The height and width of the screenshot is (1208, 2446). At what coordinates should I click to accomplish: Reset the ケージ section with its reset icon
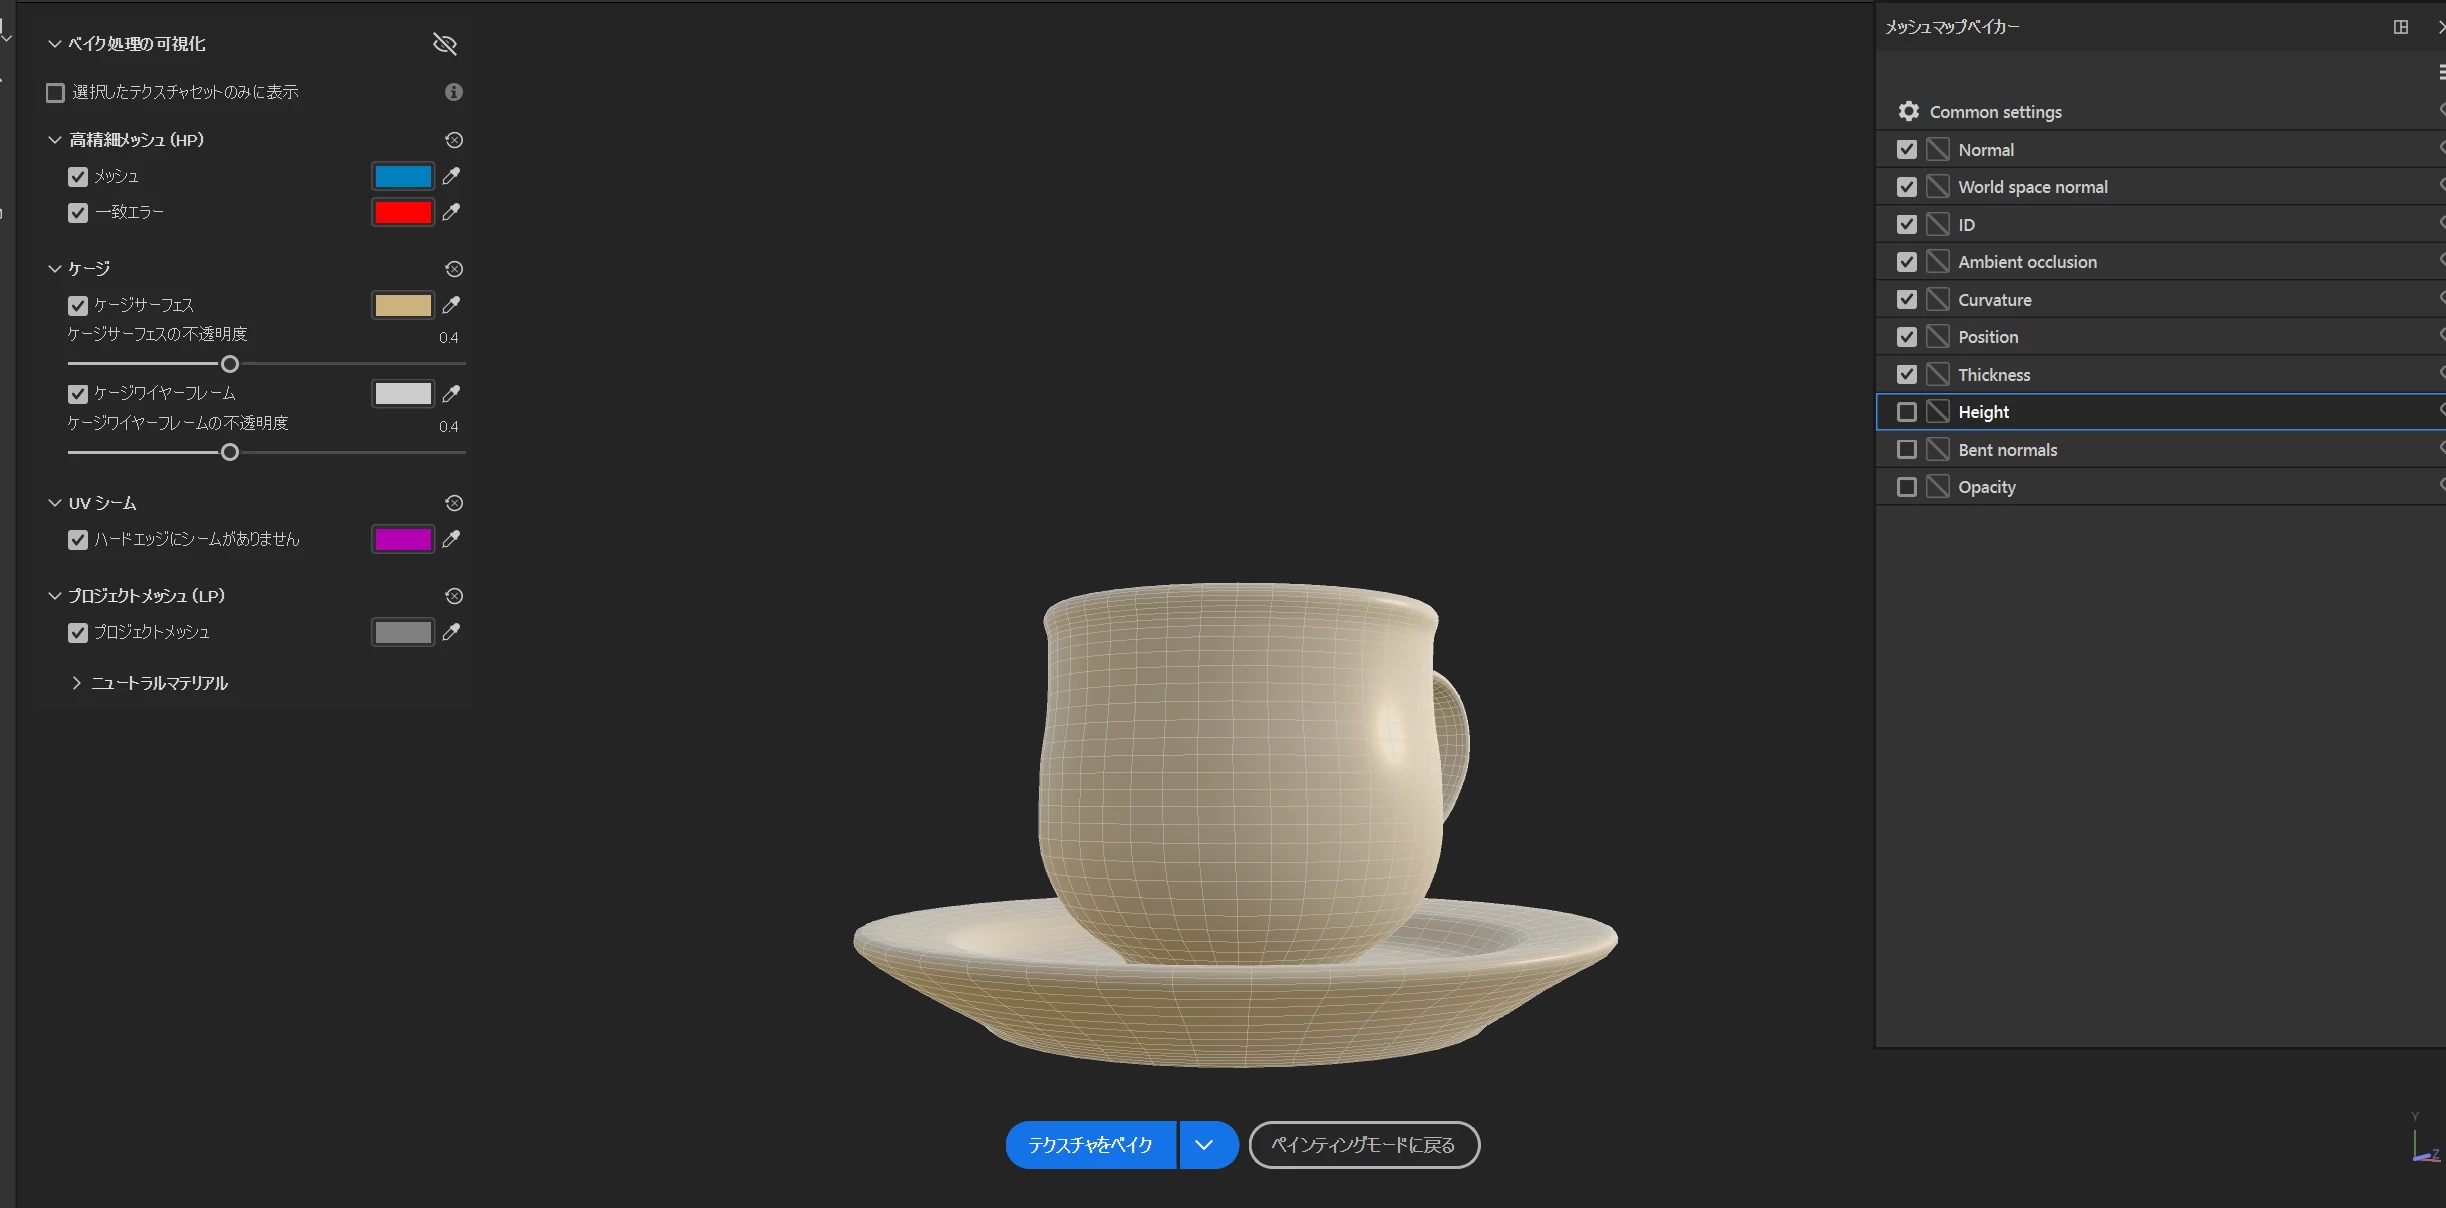[x=454, y=269]
